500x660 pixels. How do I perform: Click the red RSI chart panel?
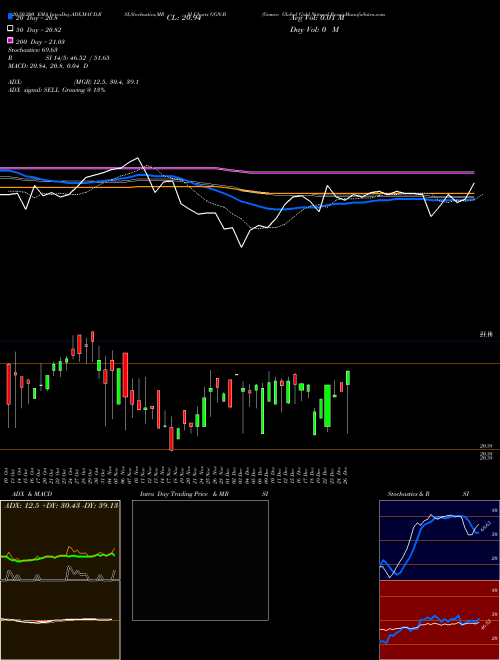coord(439,620)
